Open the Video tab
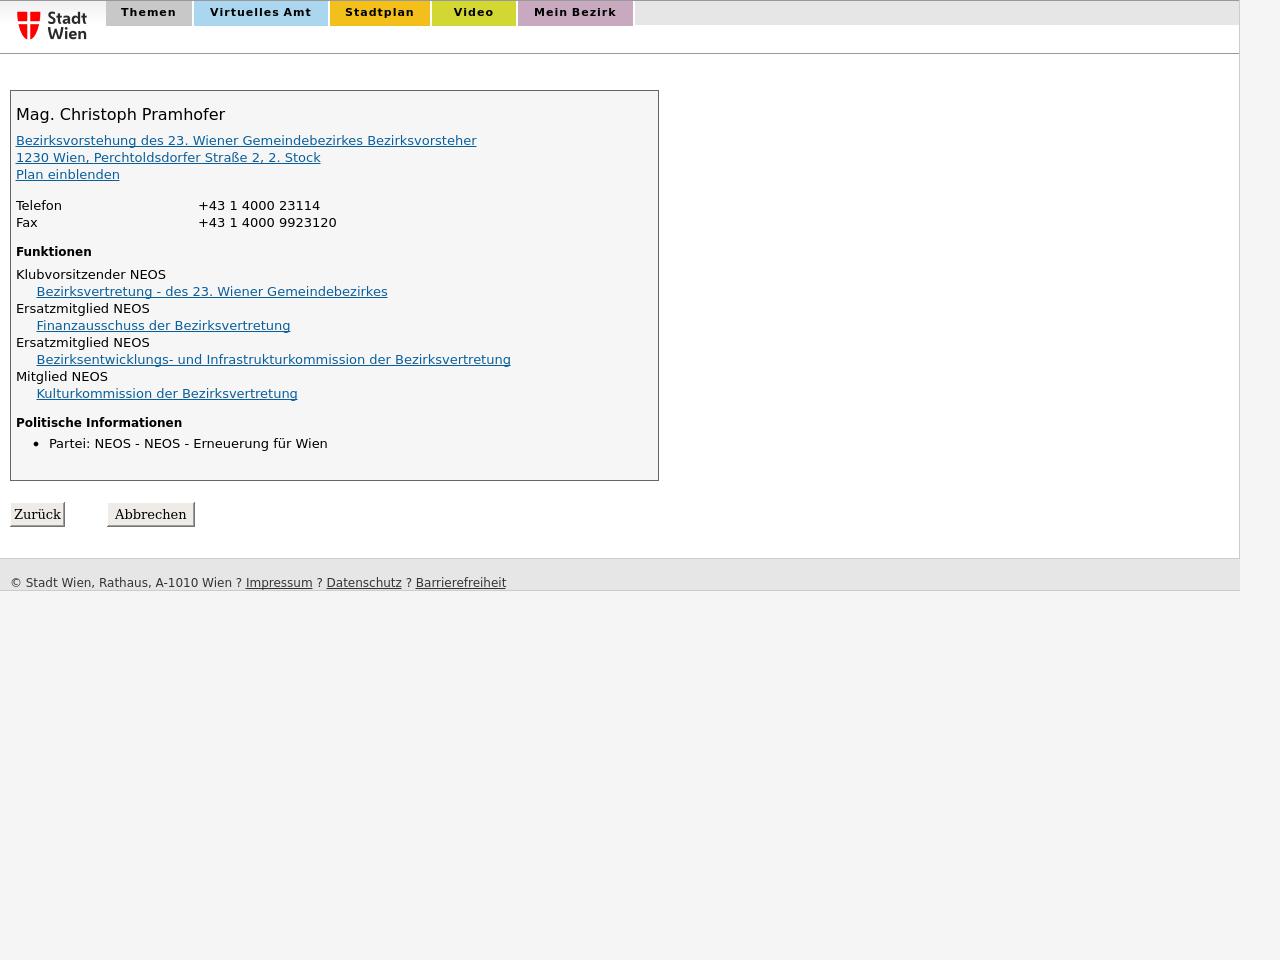Viewport: 1280px width, 960px height. click(474, 13)
